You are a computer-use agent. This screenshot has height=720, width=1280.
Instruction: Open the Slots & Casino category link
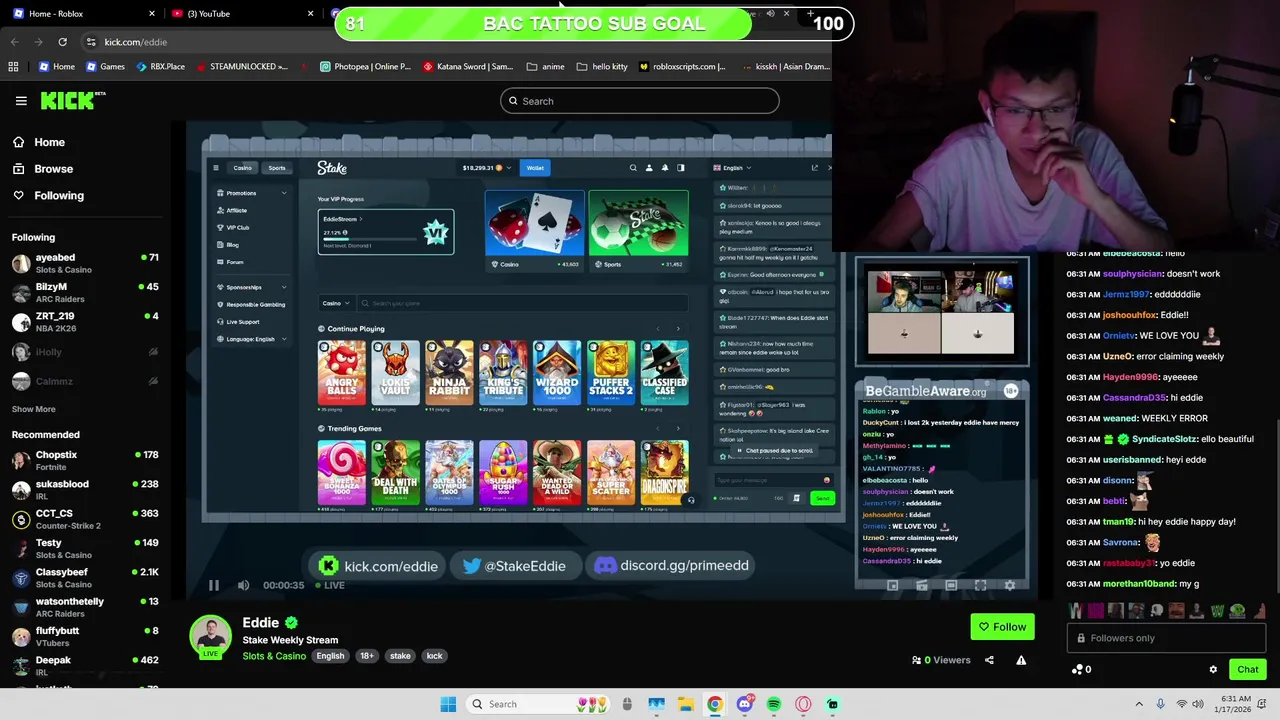click(x=274, y=656)
